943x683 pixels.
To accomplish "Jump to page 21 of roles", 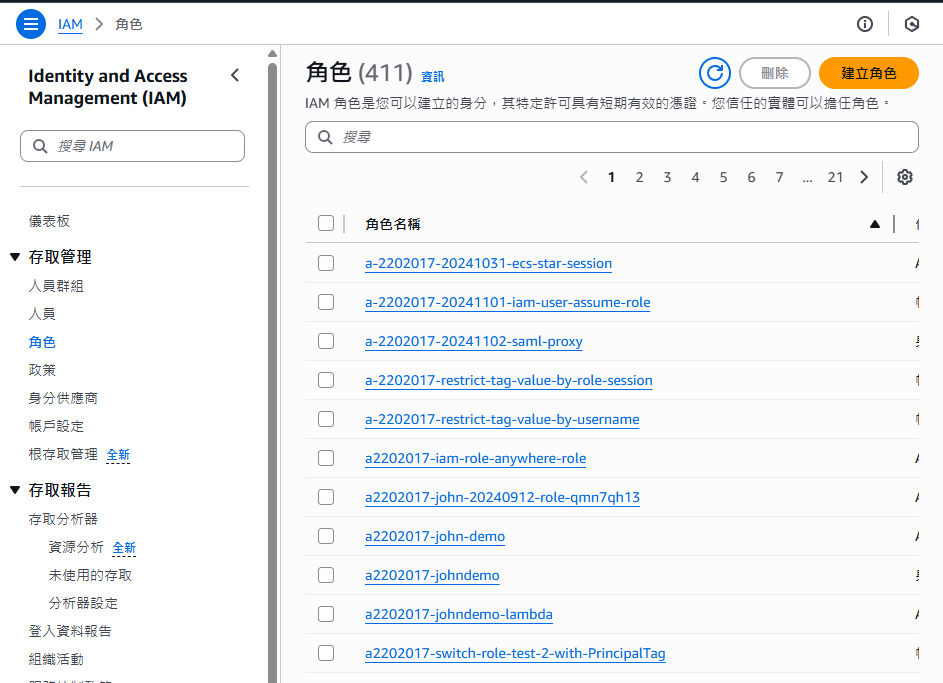I will [835, 177].
